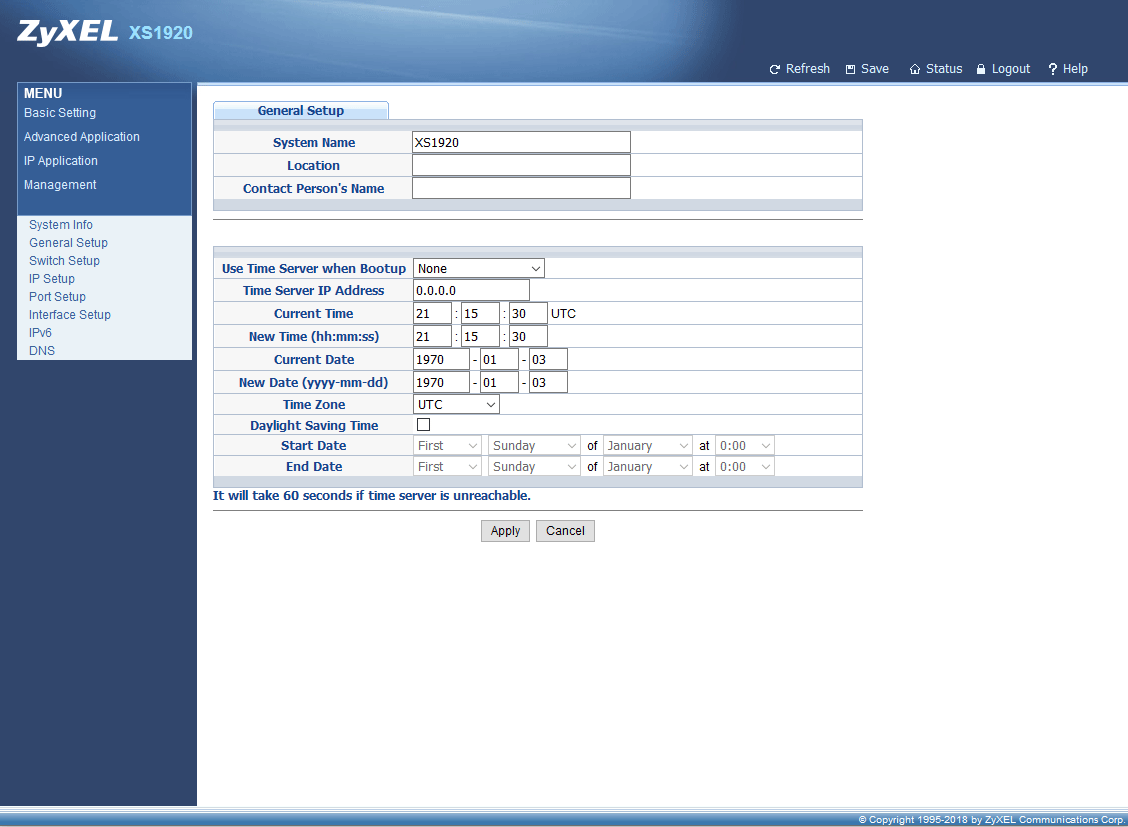Screen dimensions: 1128x827
Task: Click the Apply button
Action: click(x=505, y=531)
